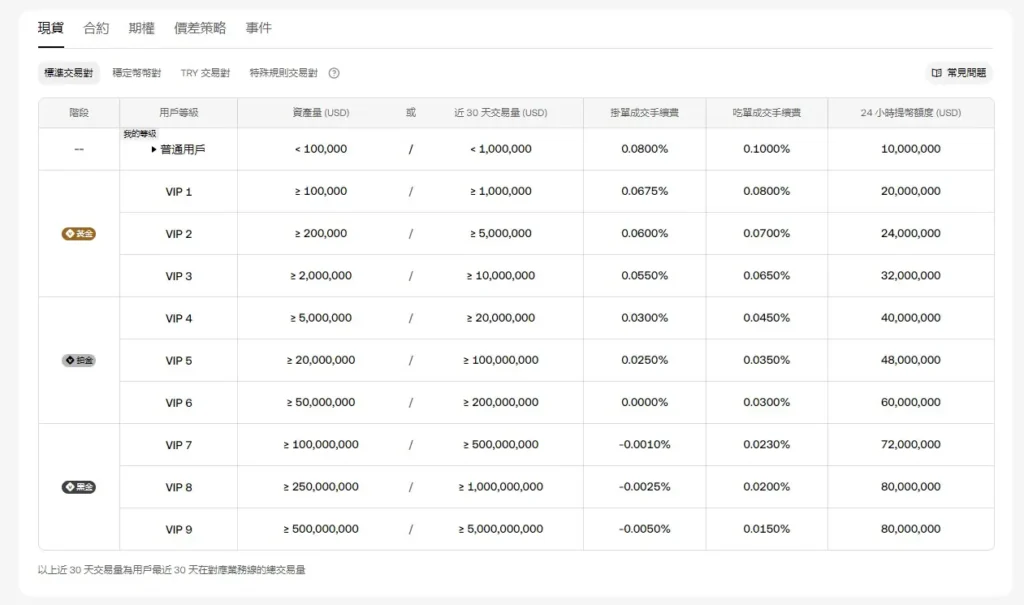
Task: Select the 標準交易對 sub-tab
Action: coord(69,73)
